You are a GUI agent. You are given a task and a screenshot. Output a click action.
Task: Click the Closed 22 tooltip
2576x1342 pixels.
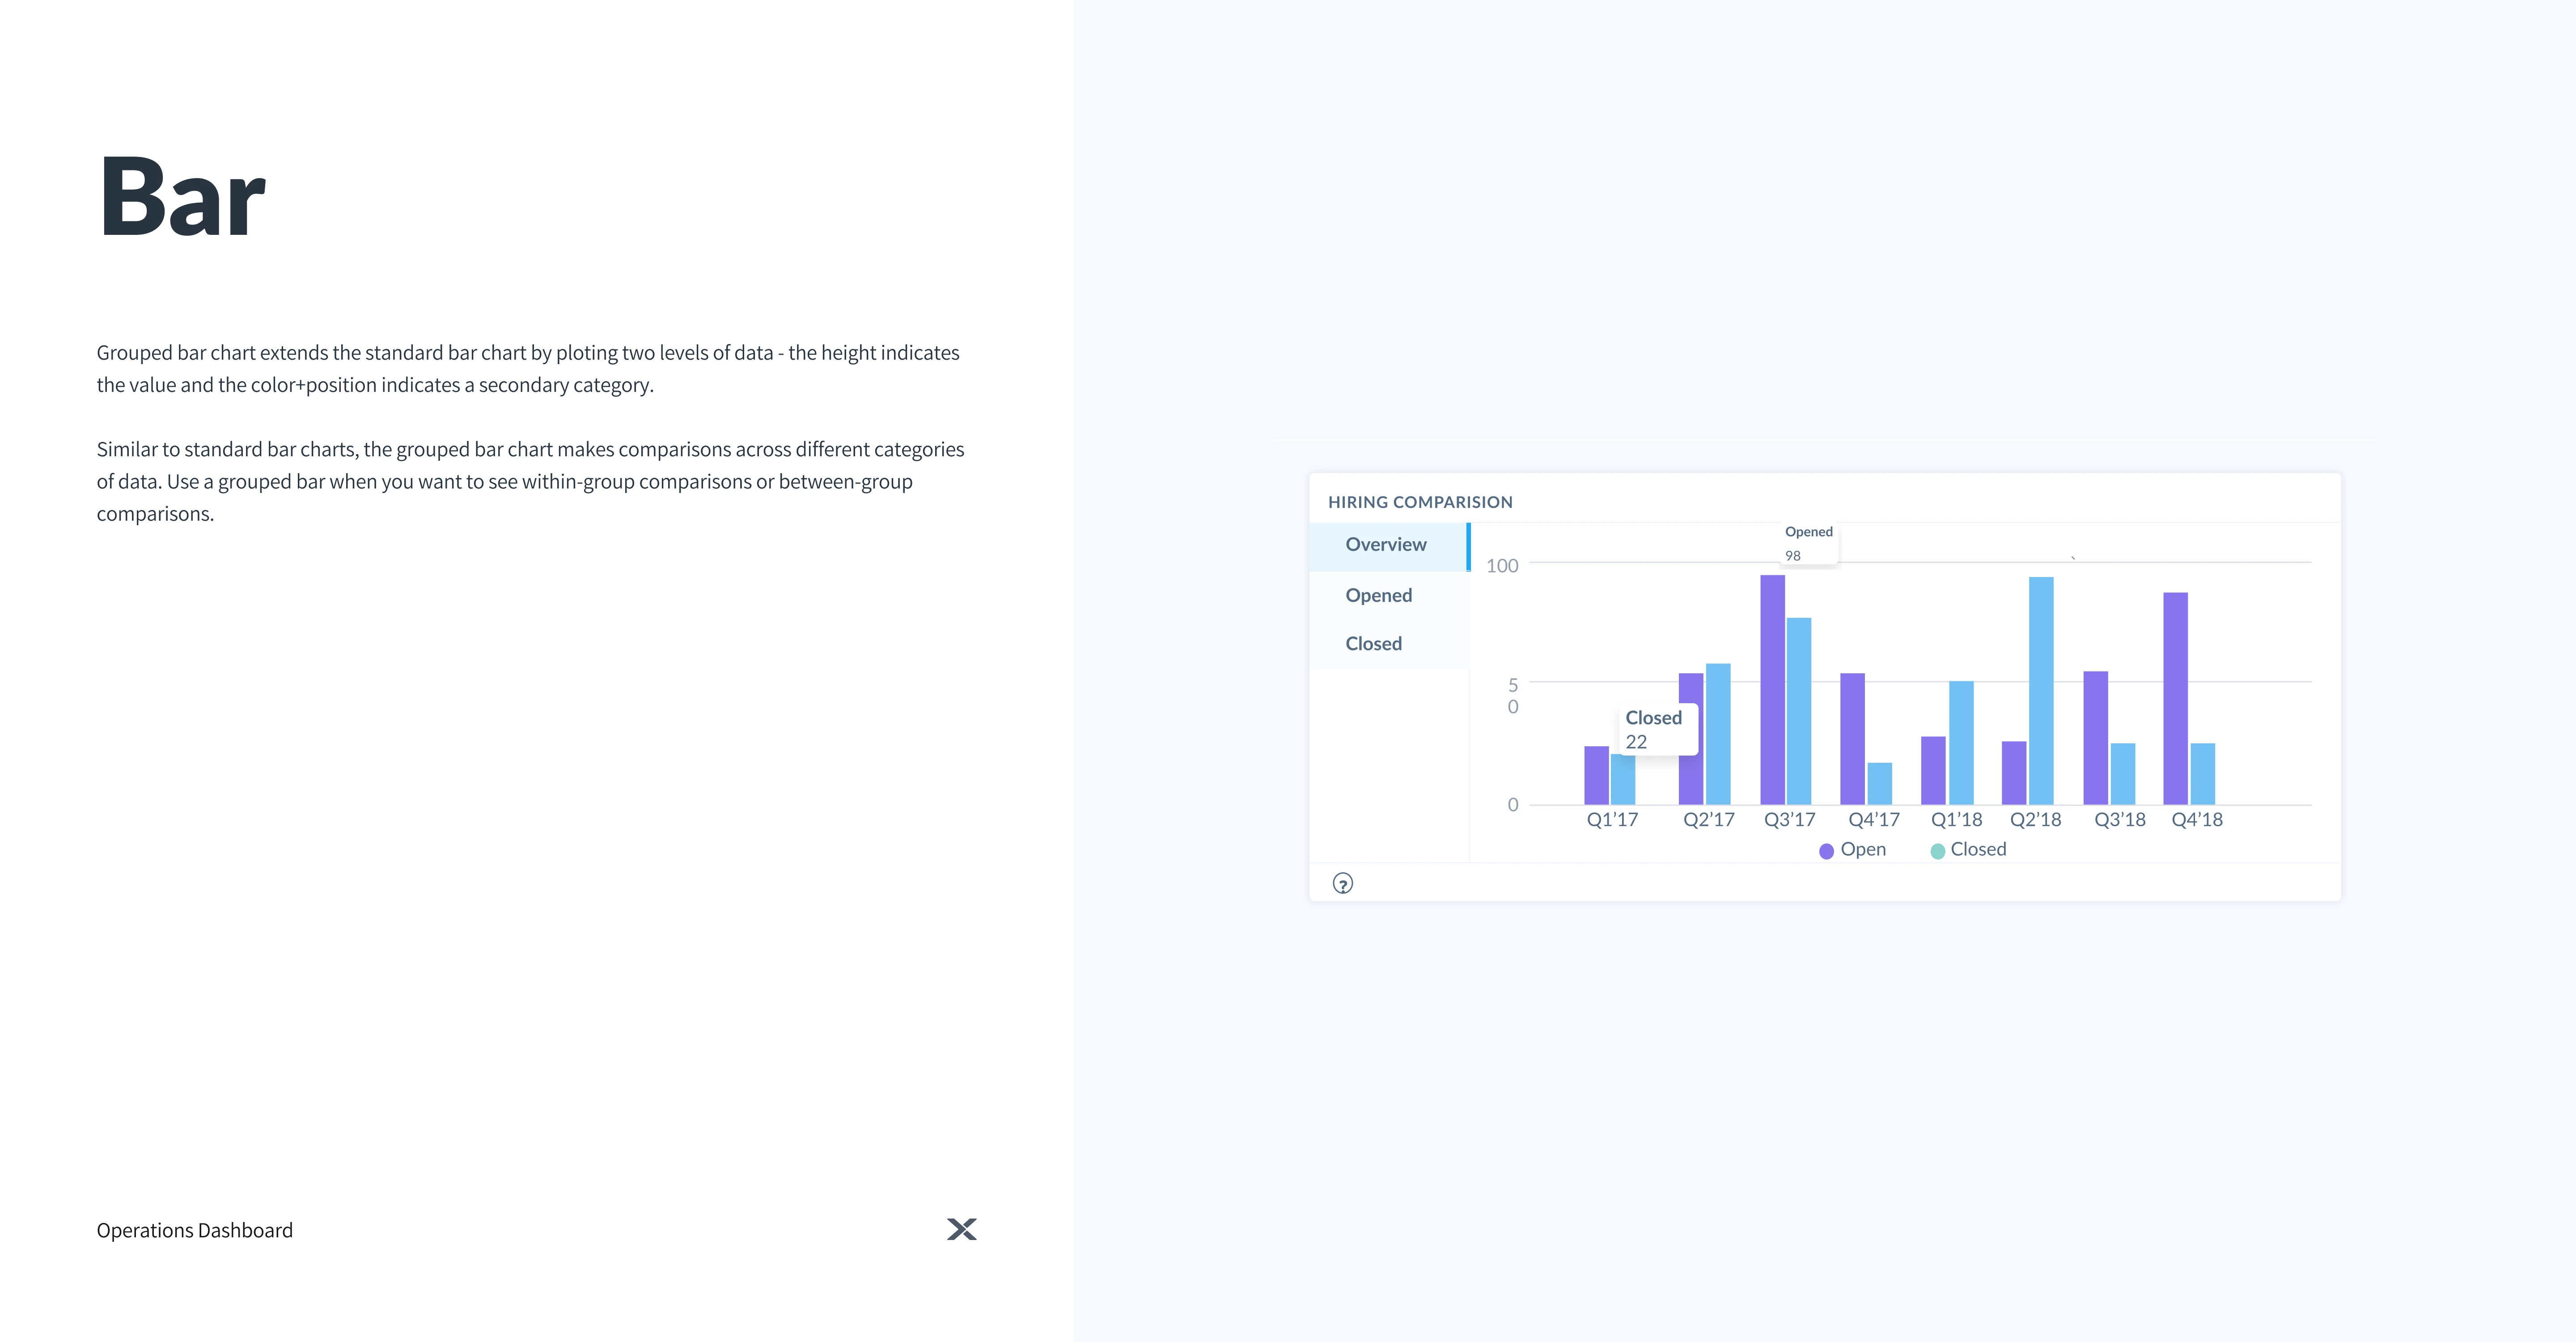tap(1656, 730)
